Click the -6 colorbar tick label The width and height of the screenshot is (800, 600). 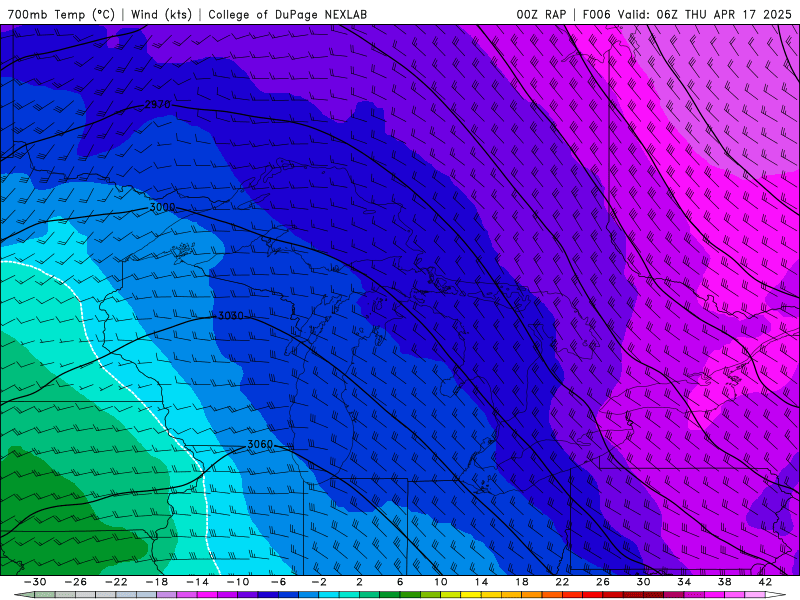[278, 582]
